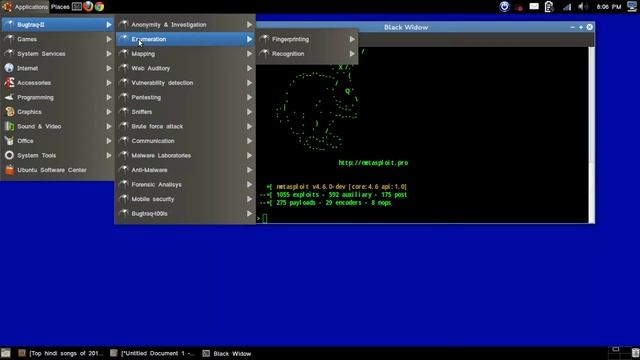Open the Fingerprinting submenu
This screenshot has height=360, width=640.
(x=307, y=40)
